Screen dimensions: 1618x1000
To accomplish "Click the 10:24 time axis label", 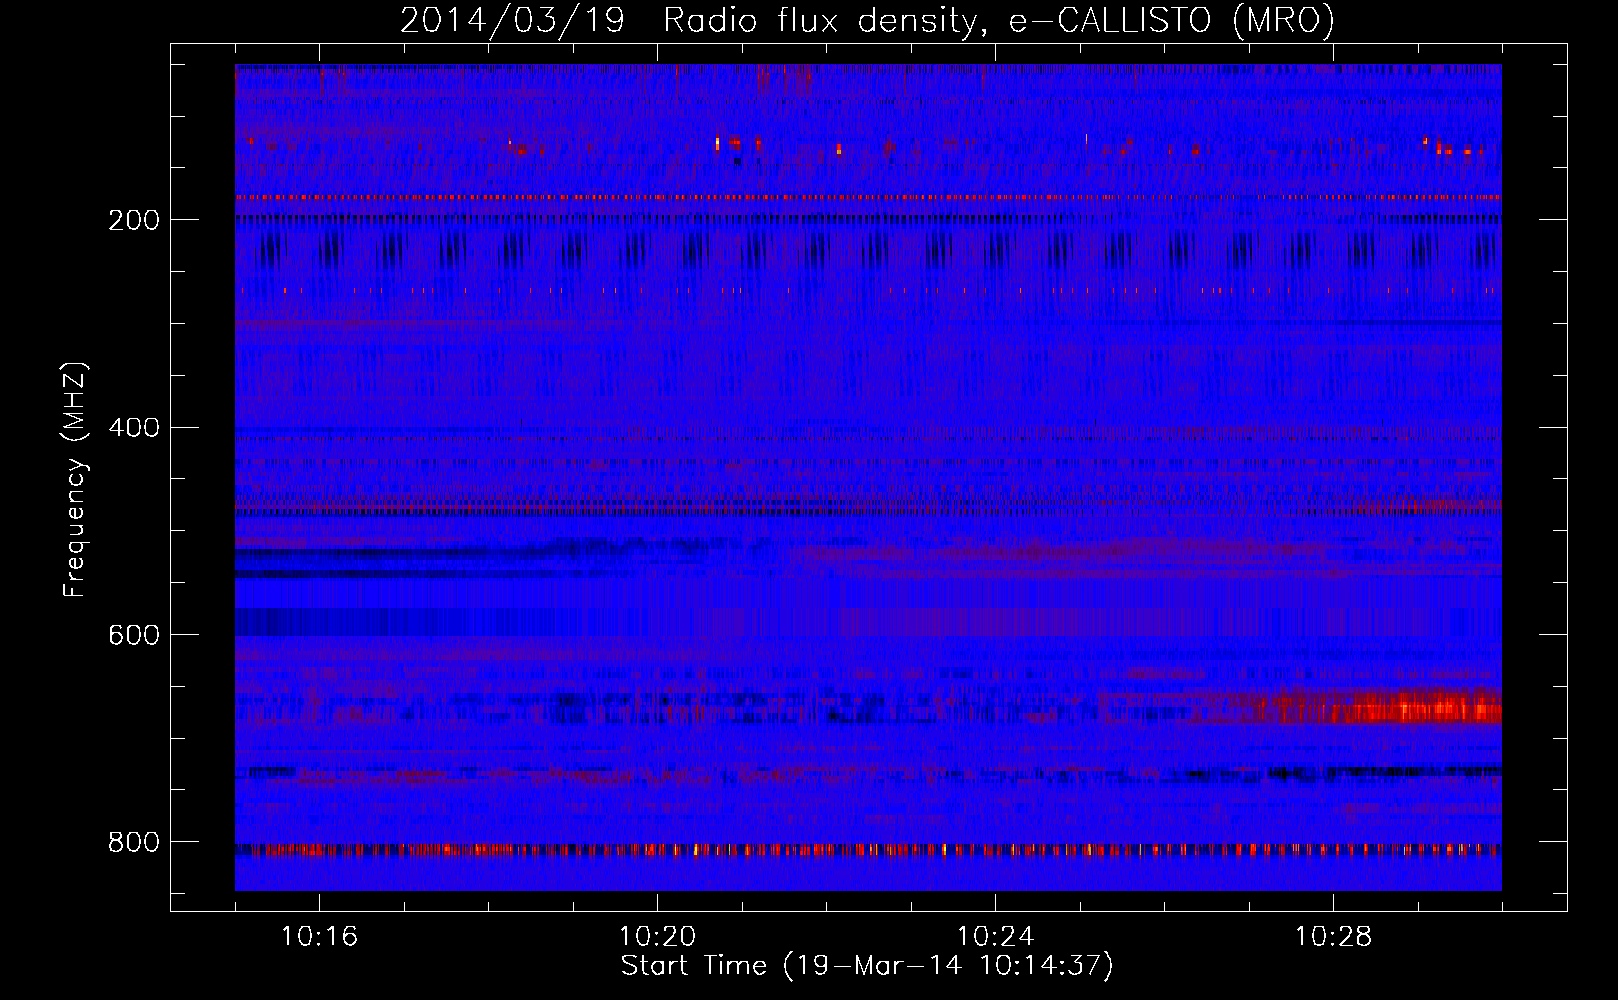I will [995, 937].
